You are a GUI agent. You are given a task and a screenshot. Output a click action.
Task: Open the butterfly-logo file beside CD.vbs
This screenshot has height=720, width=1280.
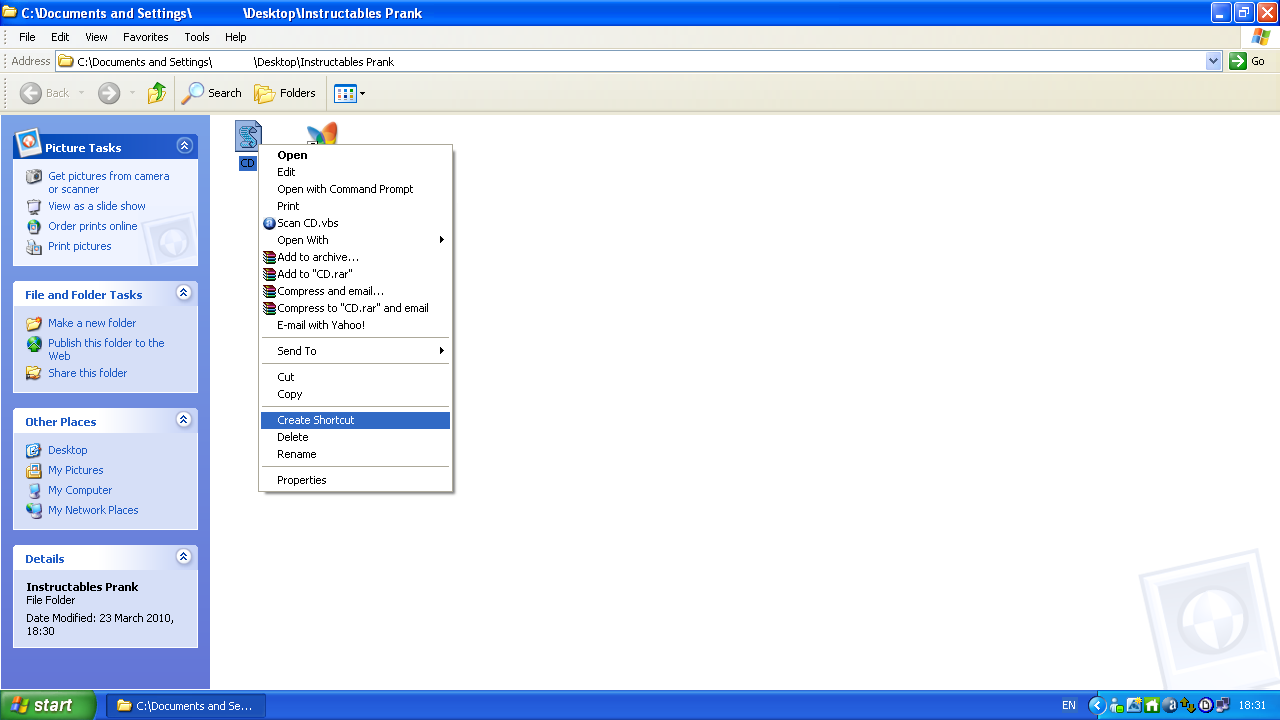click(x=322, y=135)
